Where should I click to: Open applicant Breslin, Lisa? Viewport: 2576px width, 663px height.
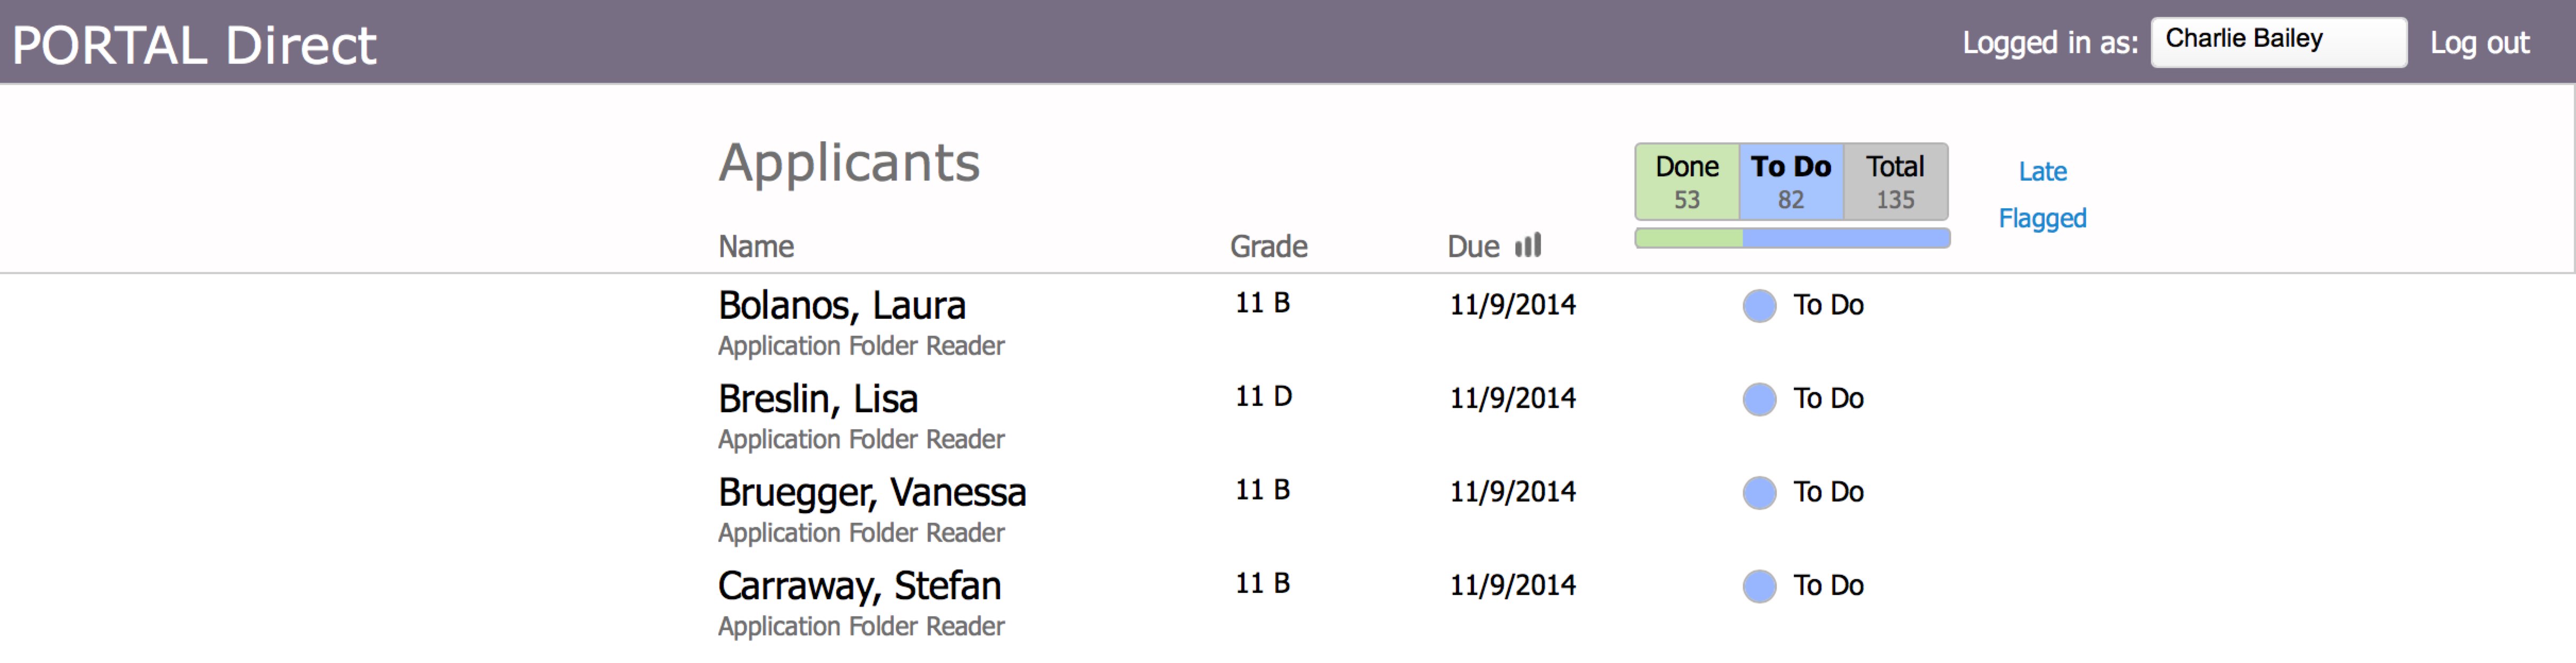[817, 399]
